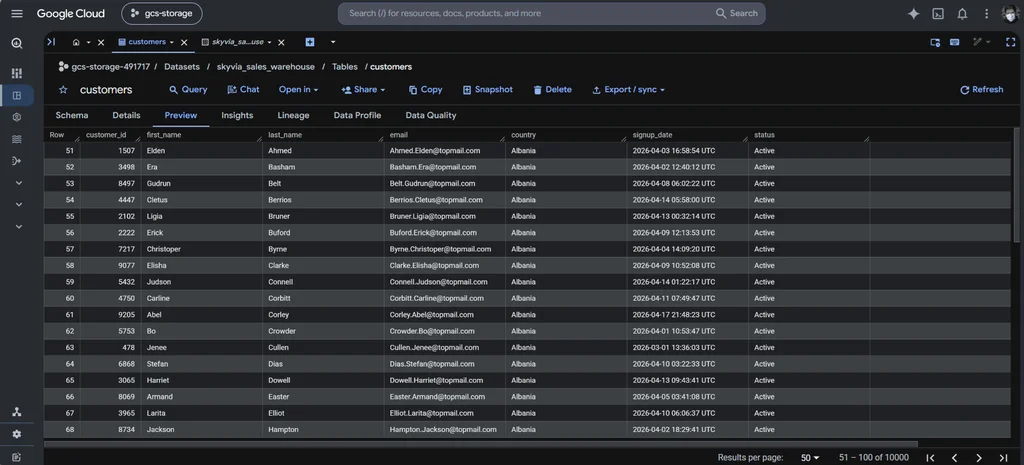Open the user account avatar
The height and width of the screenshot is (465, 1024).
tap(1010, 14)
